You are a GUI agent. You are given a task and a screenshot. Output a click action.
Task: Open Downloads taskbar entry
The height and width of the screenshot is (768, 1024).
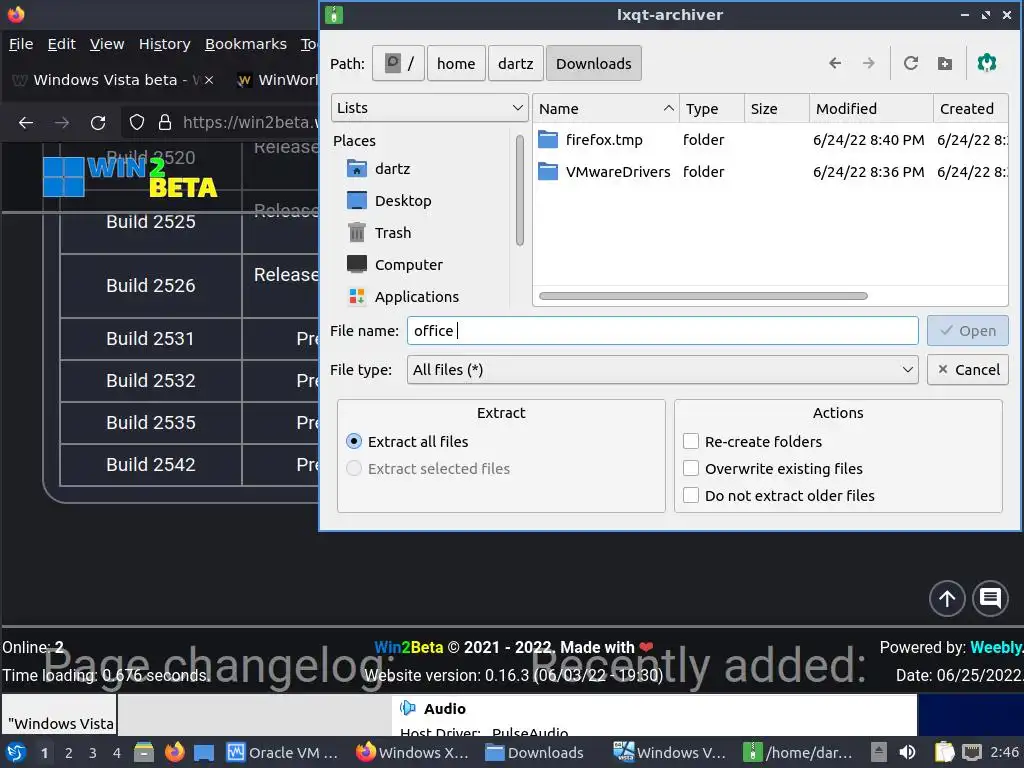[x=535, y=752]
